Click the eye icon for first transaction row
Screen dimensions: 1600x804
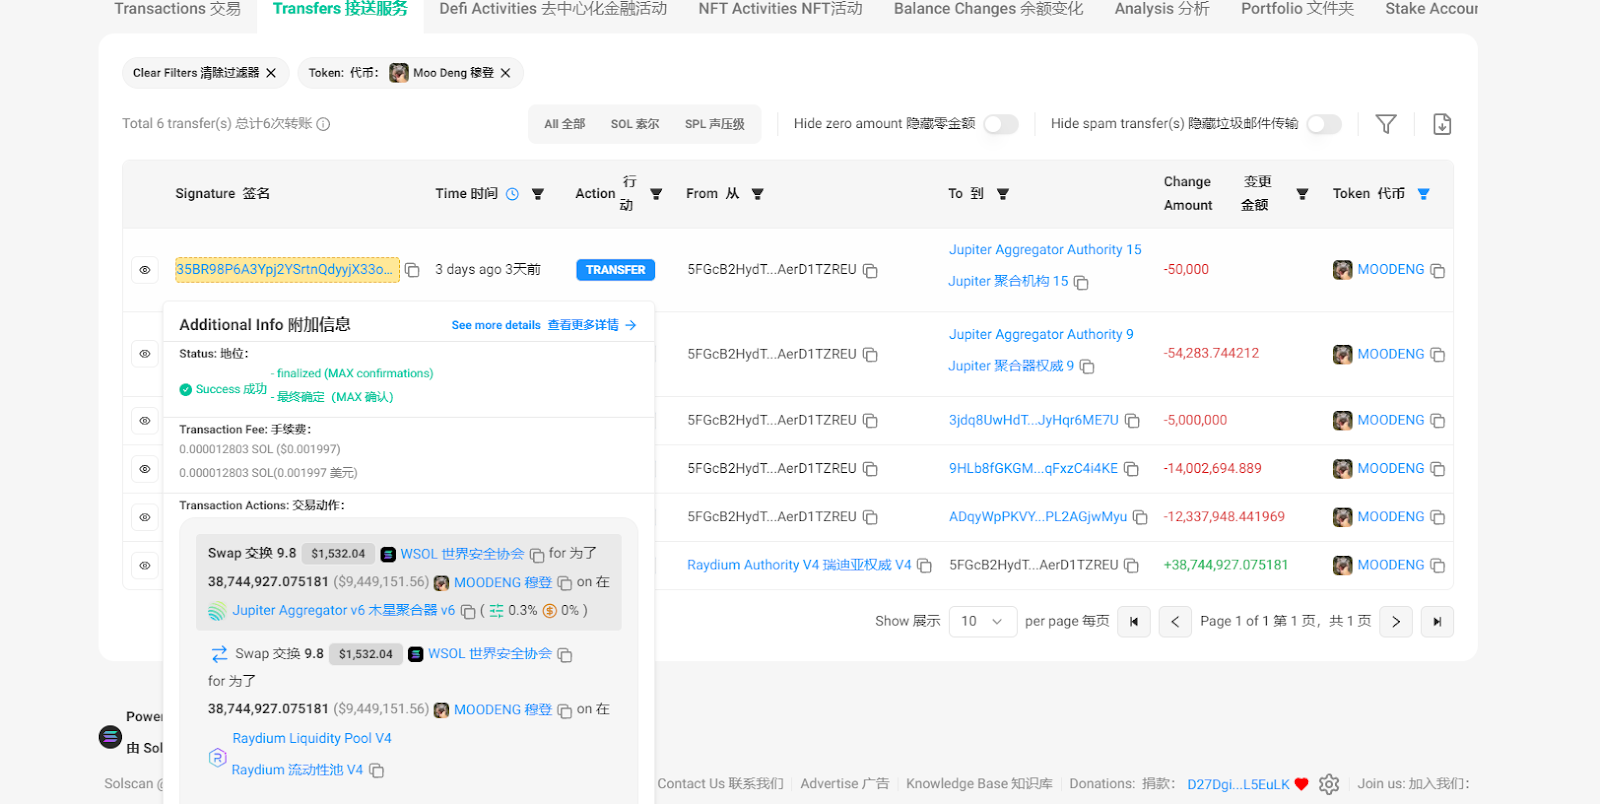[x=145, y=270]
